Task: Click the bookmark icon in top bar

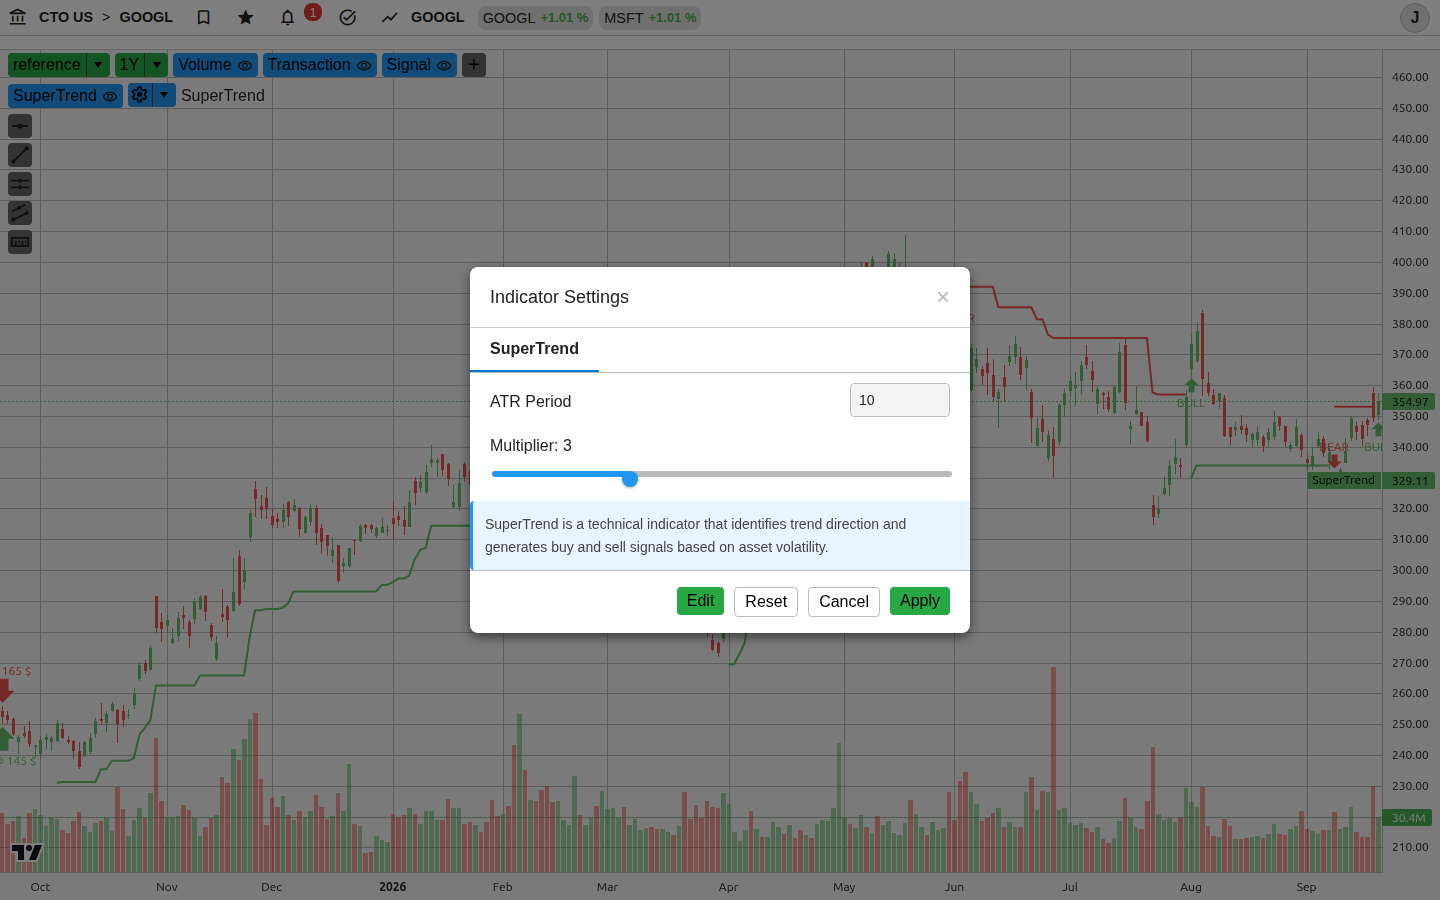Action: pyautogui.click(x=204, y=17)
